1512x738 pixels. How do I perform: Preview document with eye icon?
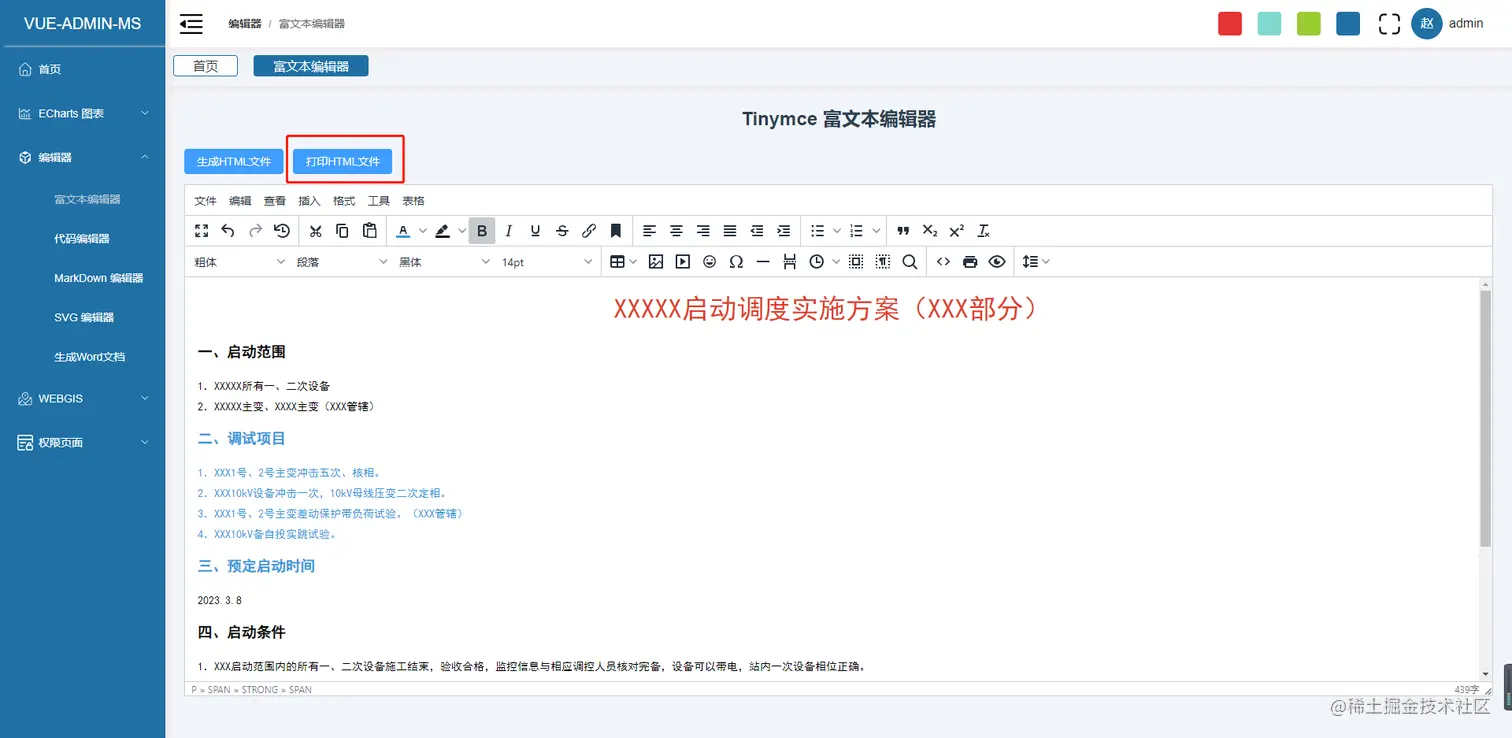pyautogui.click(x=997, y=262)
